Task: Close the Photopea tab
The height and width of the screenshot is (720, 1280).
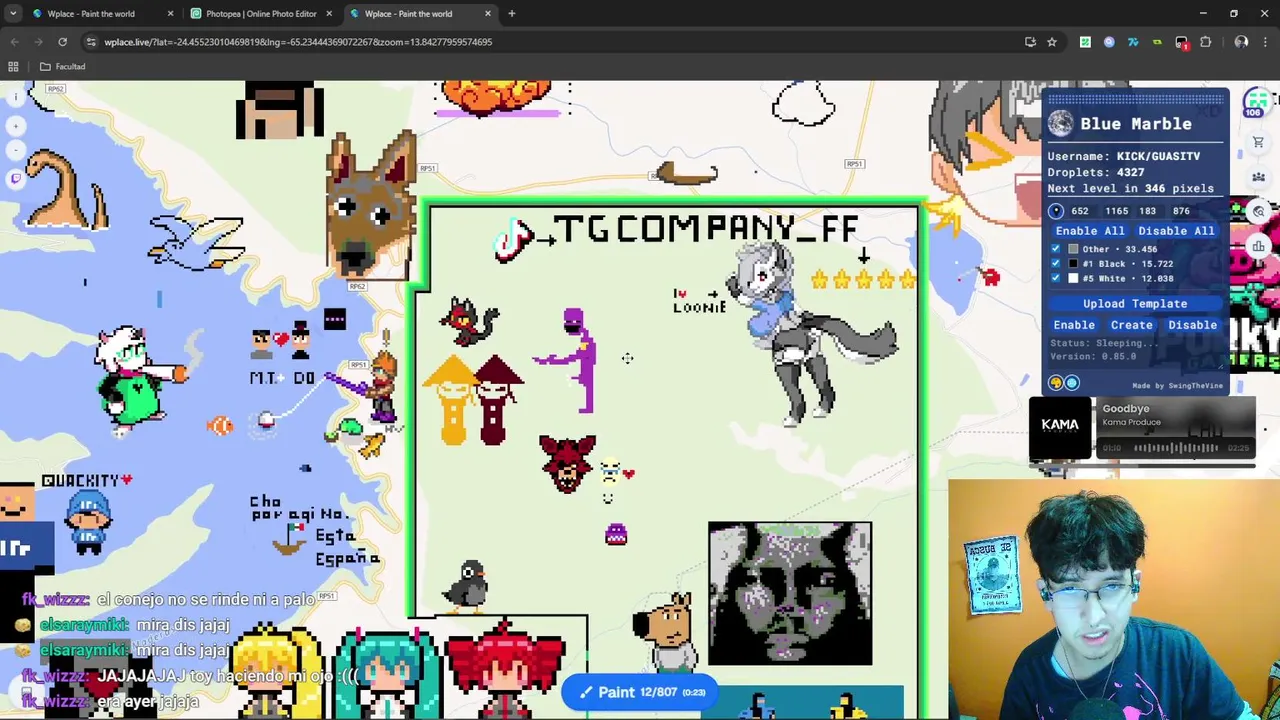Action: tap(329, 14)
